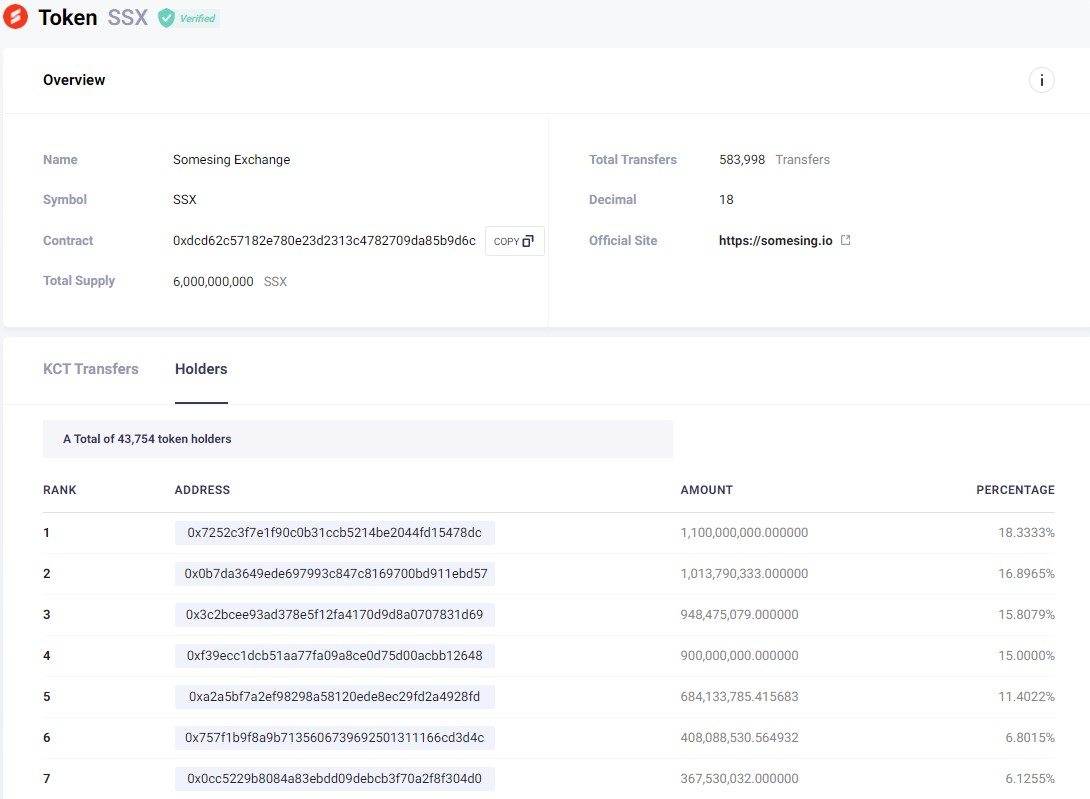Open rank 2 holder address 0x0b7da364…
1090x799 pixels.
[x=334, y=574]
